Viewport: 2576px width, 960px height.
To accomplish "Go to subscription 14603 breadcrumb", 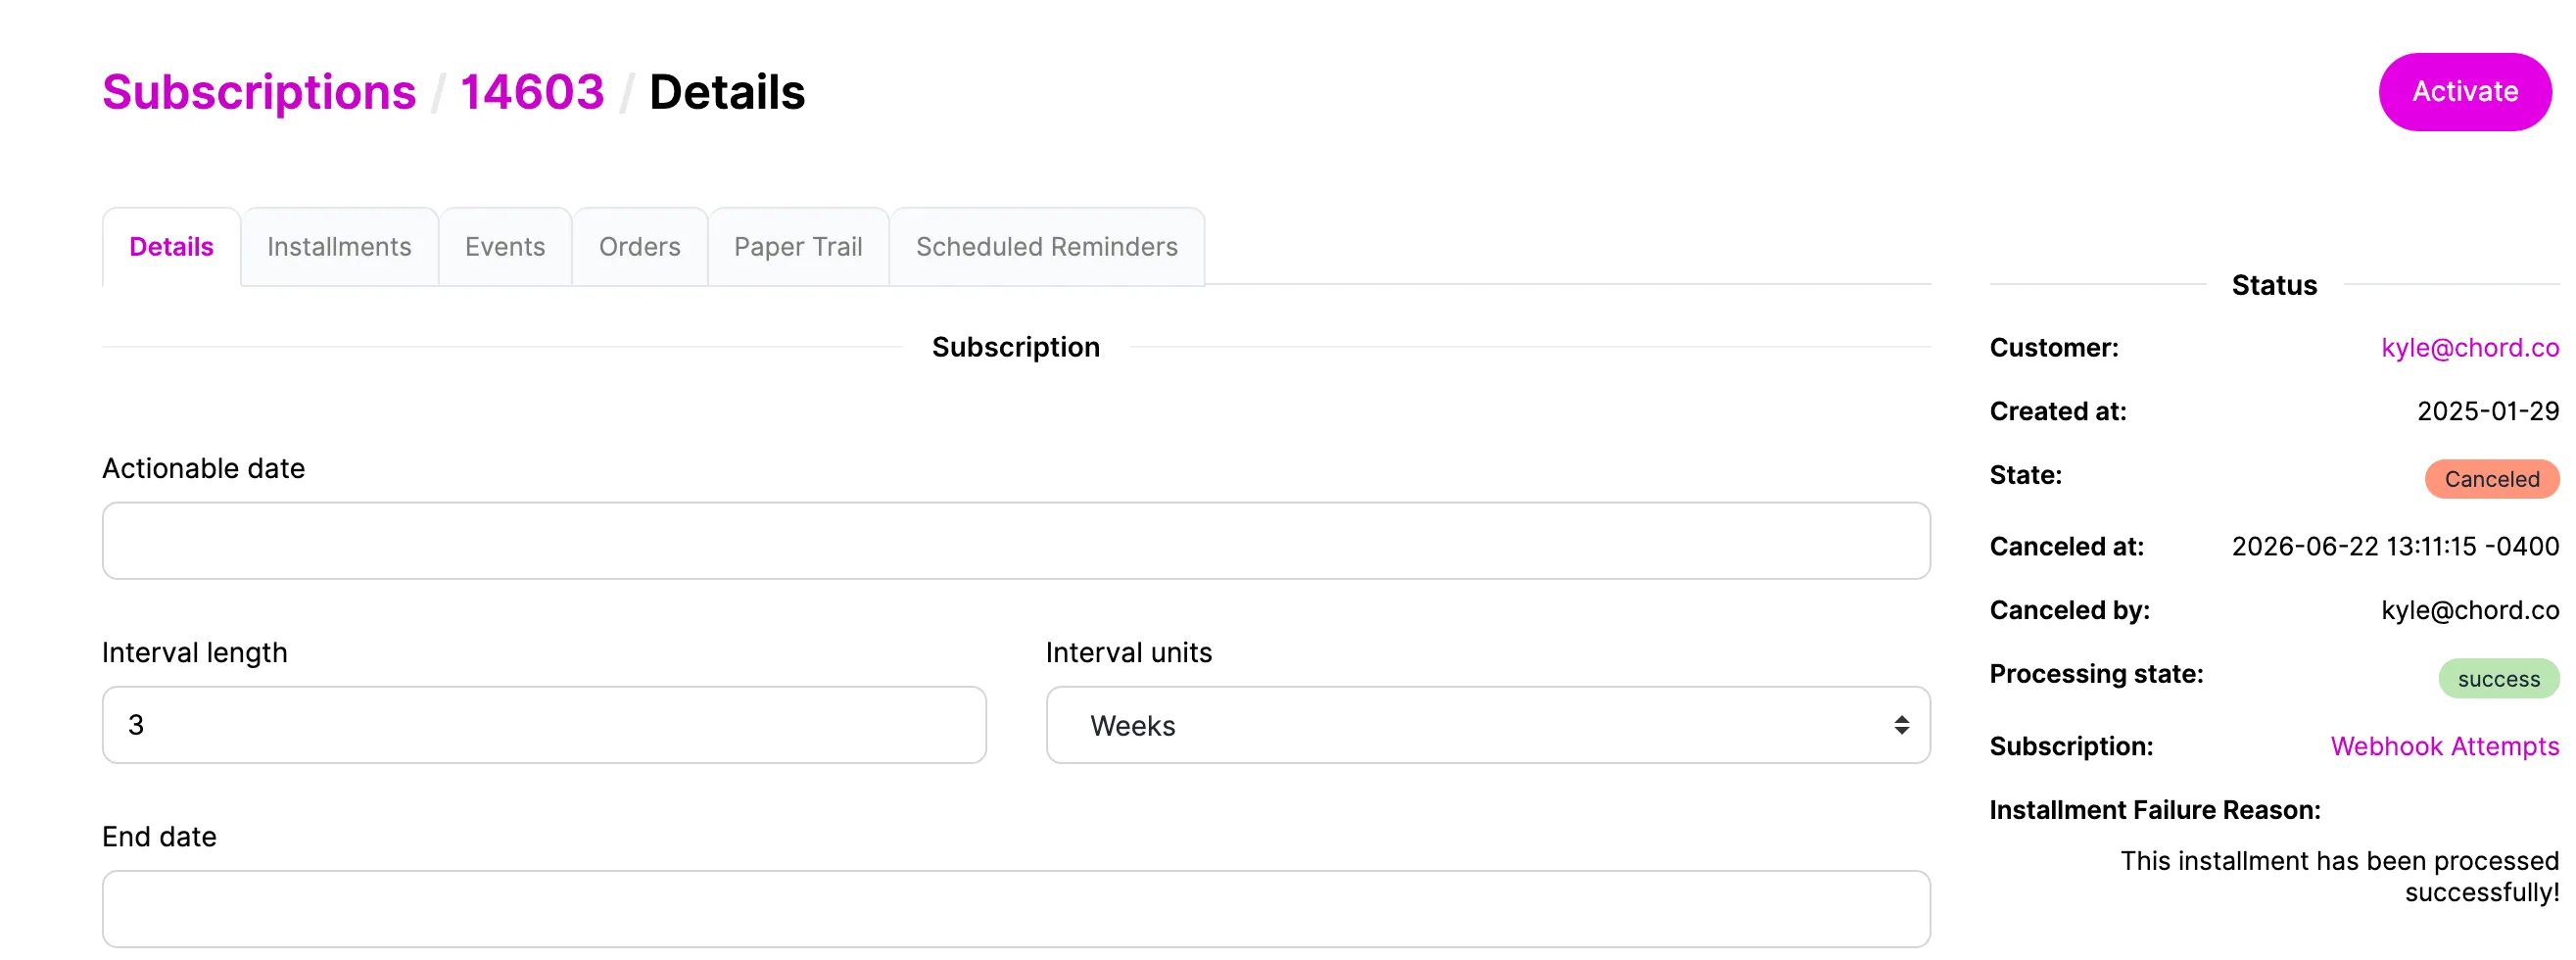I will 532,92.
